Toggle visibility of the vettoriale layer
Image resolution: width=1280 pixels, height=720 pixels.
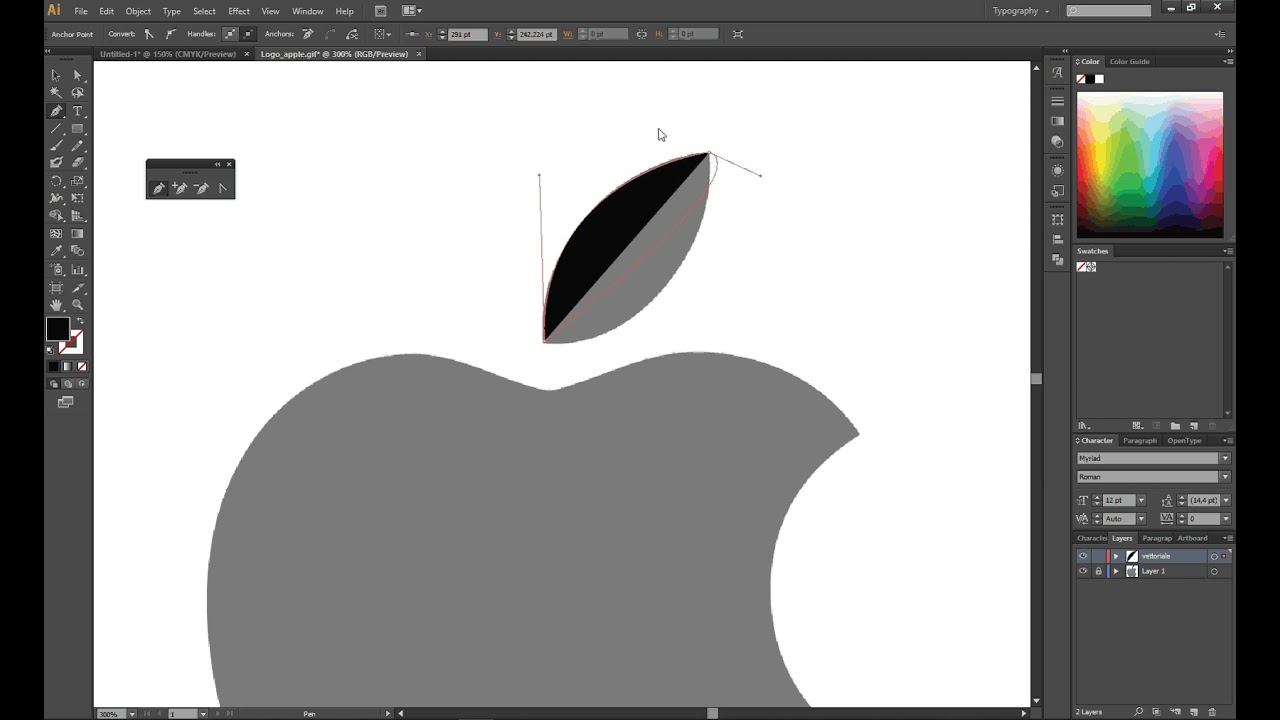[1083, 556]
